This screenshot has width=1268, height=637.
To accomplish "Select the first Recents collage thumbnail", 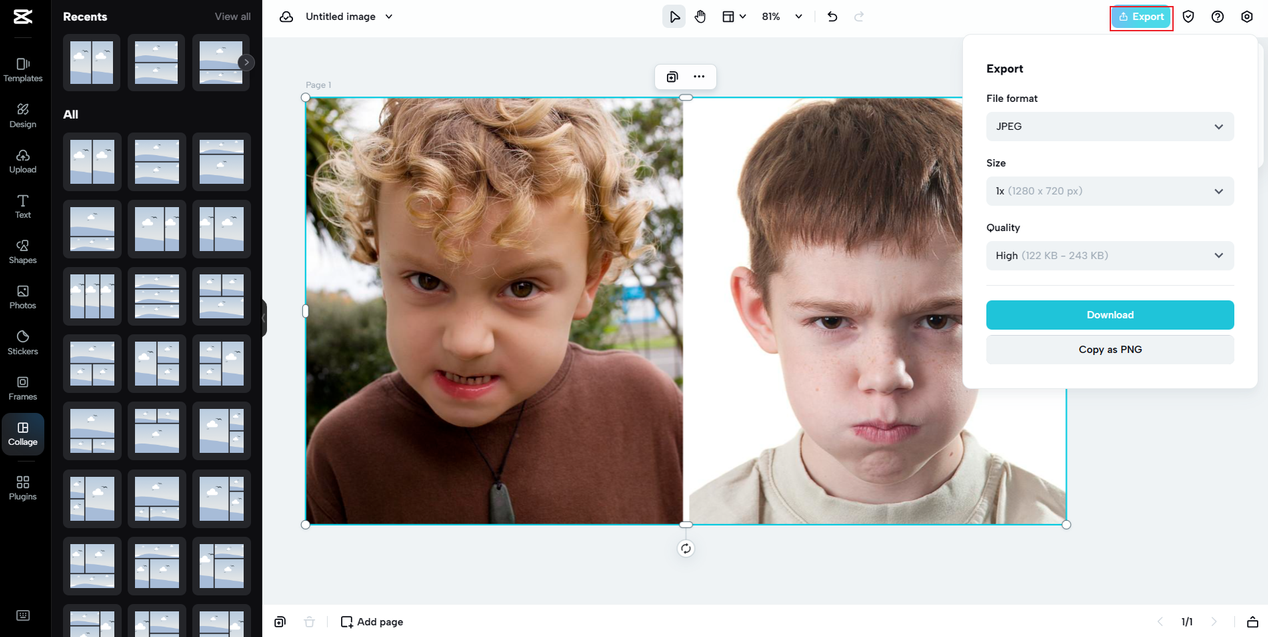I will (x=92, y=63).
